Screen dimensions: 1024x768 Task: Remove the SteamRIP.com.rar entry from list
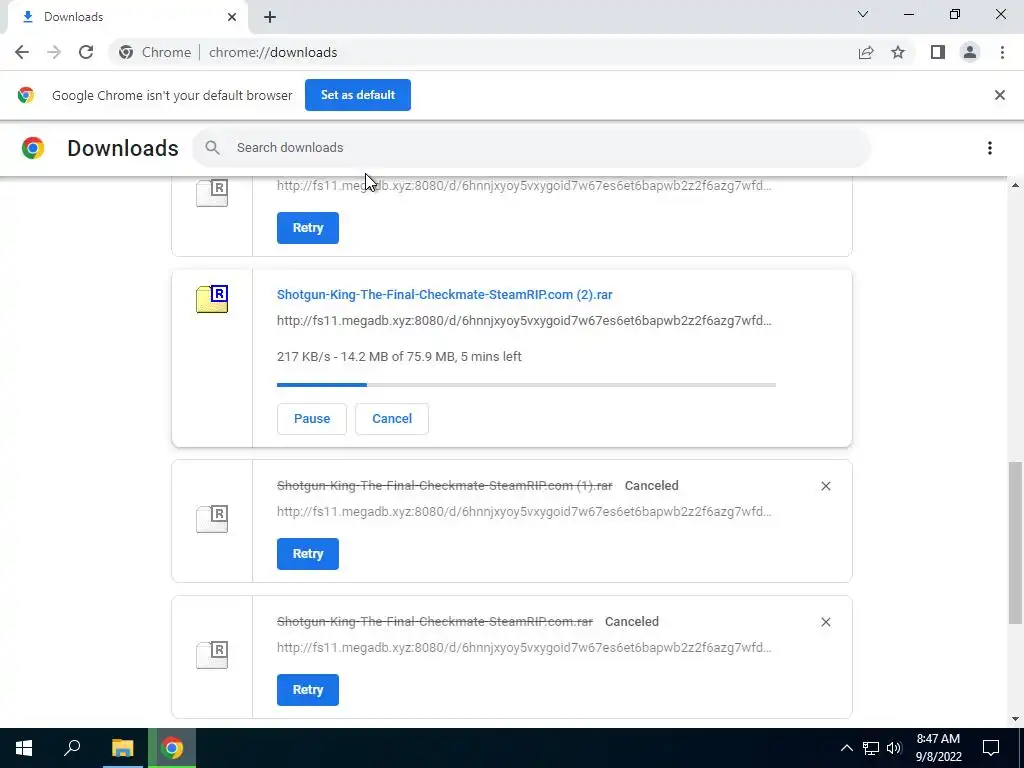tap(825, 622)
